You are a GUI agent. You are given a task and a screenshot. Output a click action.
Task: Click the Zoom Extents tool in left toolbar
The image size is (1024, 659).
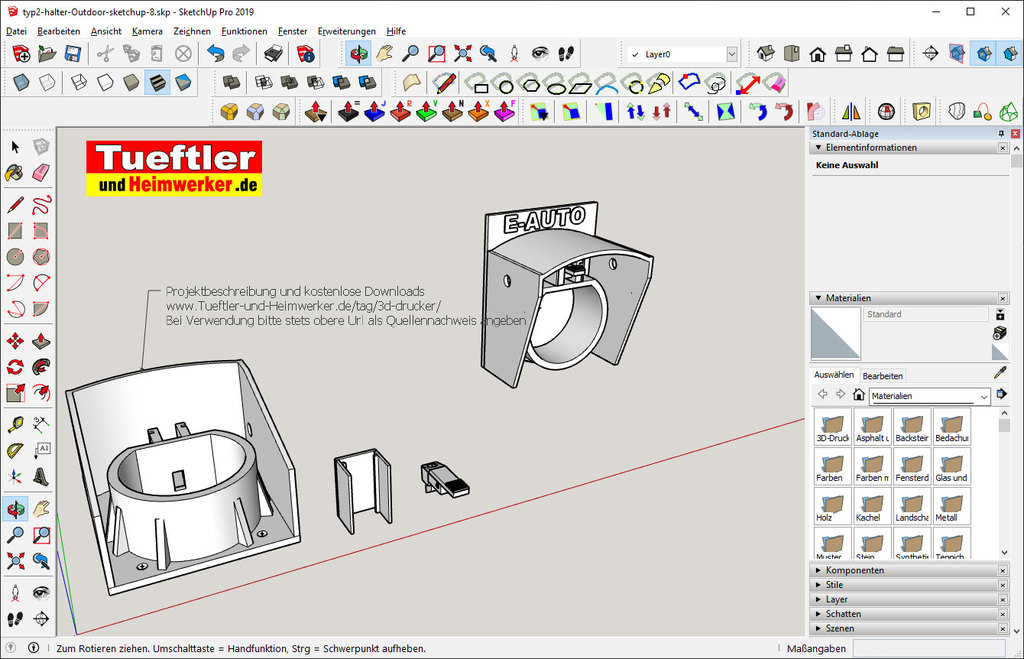pos(16,560)
